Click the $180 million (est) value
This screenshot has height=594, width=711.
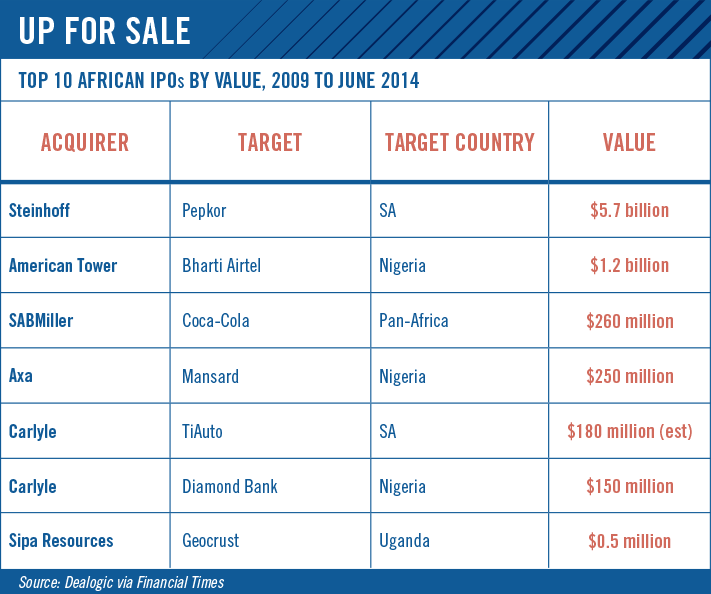[x=629, y=431]
